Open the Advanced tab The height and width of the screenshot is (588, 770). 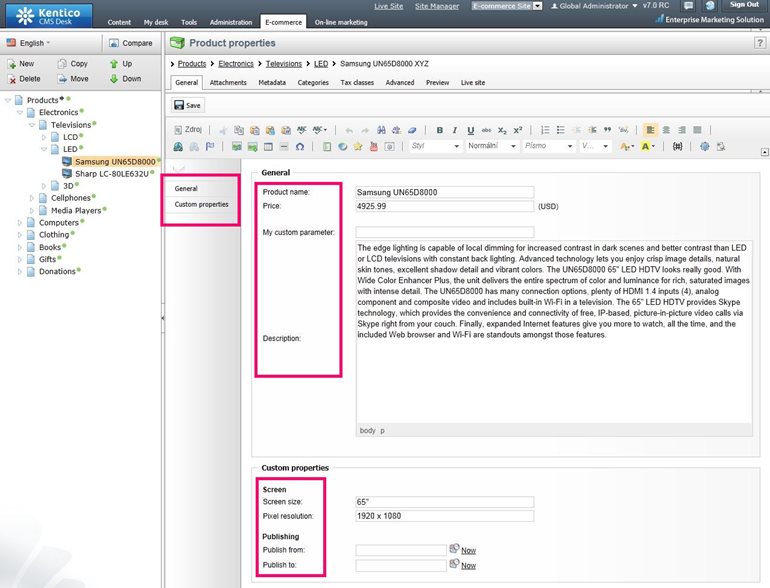click(x=400, y=83)
